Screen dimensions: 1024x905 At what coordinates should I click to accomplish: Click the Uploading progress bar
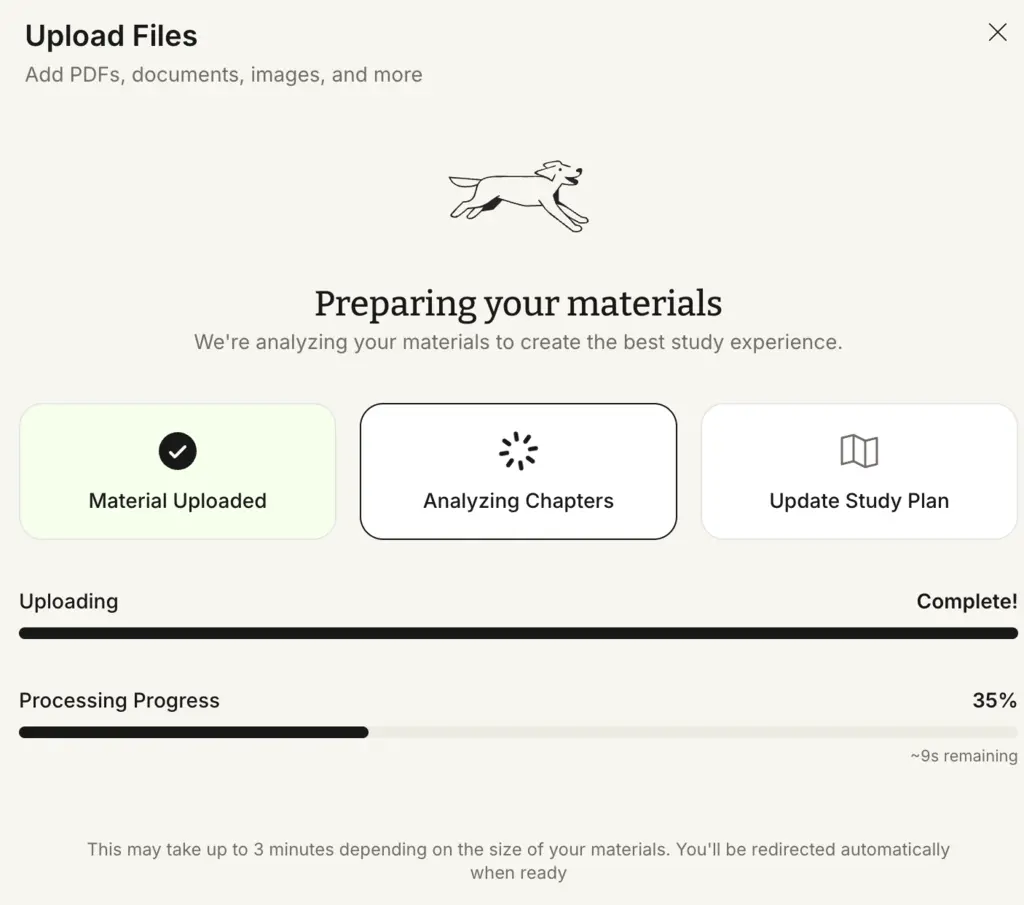(x=519, y=633)
